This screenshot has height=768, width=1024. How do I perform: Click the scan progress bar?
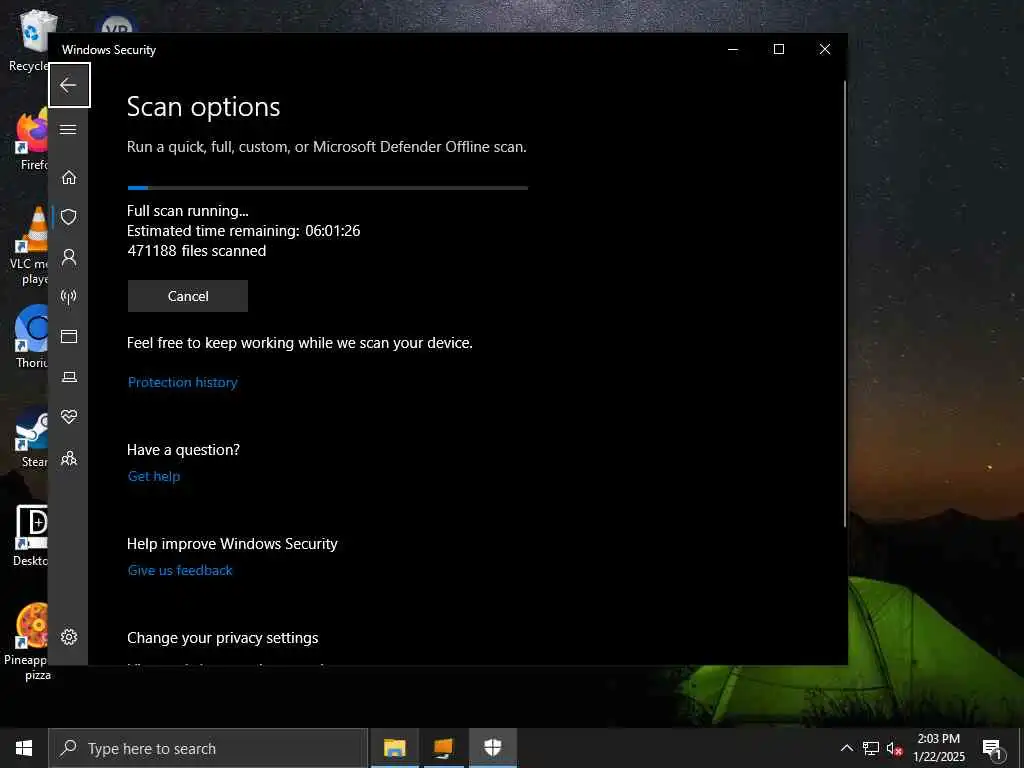click(327, 188)
